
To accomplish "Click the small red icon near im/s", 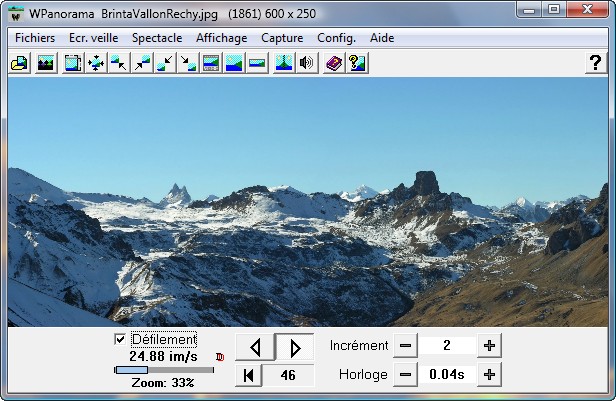I will coord(220,357).
